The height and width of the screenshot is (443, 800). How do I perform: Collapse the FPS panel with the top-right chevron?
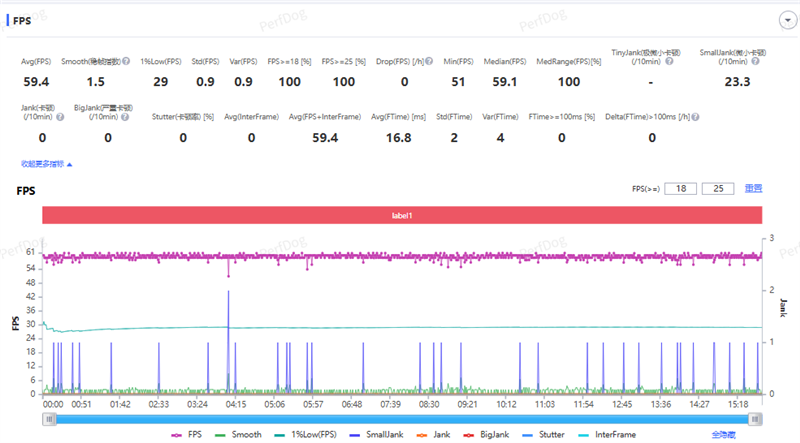(786, 19)
